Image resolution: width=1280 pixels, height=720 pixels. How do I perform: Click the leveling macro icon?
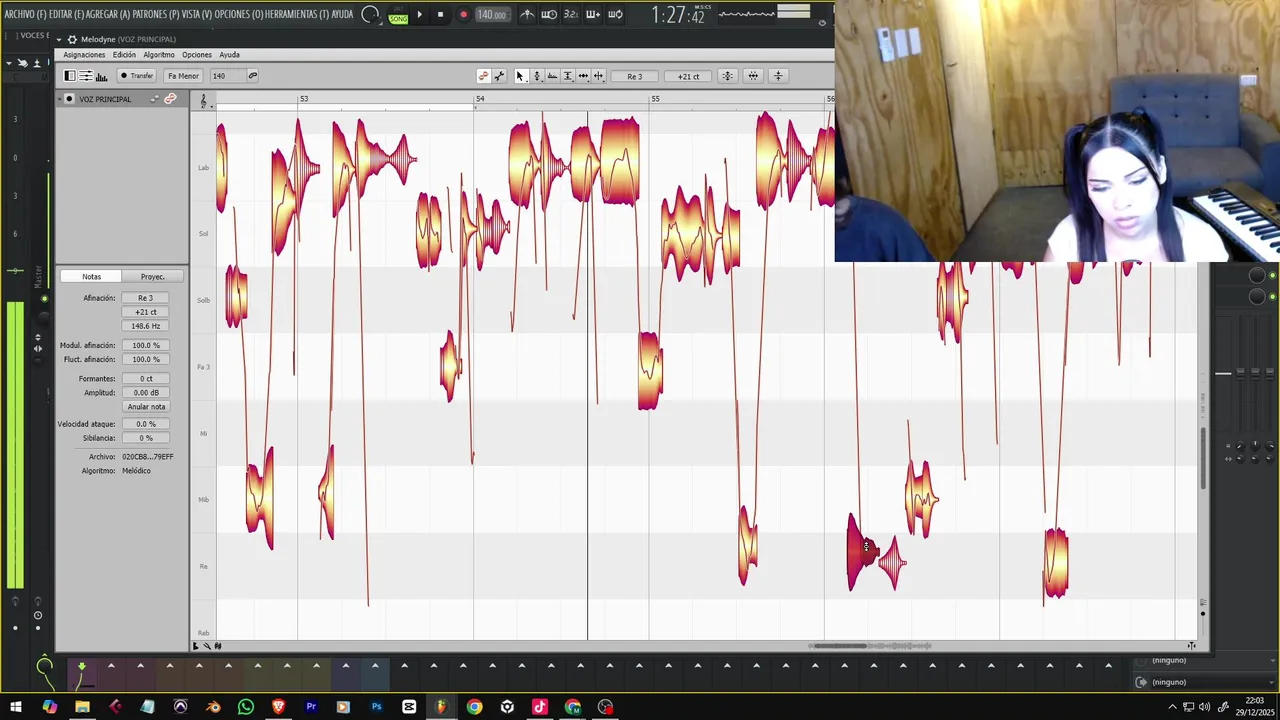tap(778, 76)
